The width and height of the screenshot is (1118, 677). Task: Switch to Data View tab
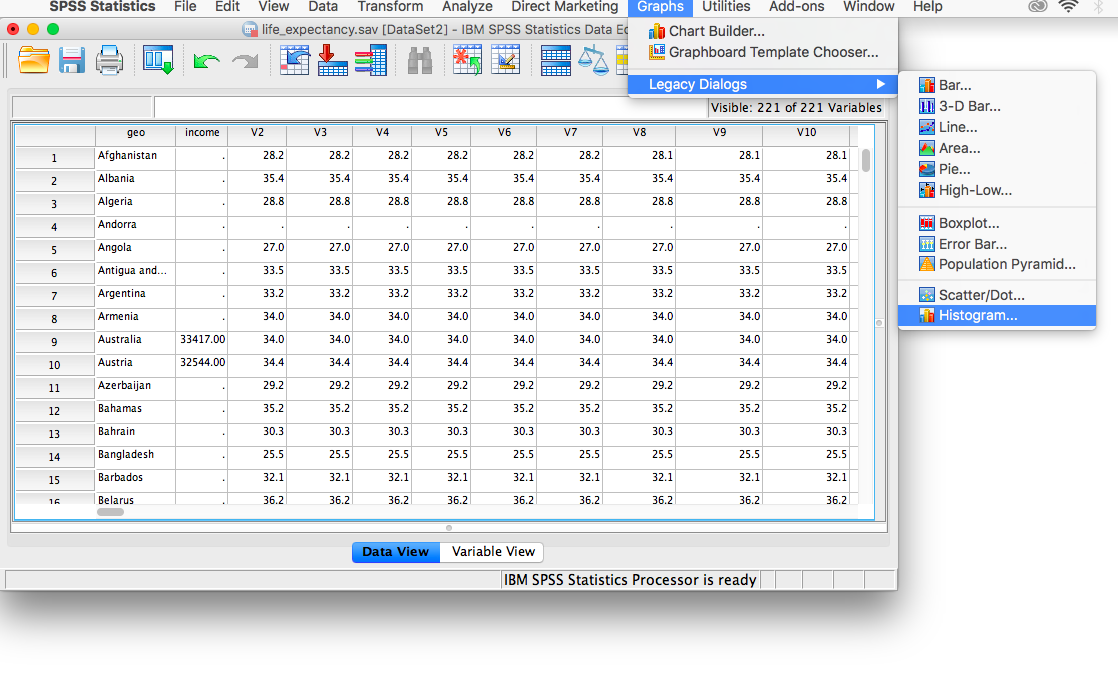pos(396,552)
